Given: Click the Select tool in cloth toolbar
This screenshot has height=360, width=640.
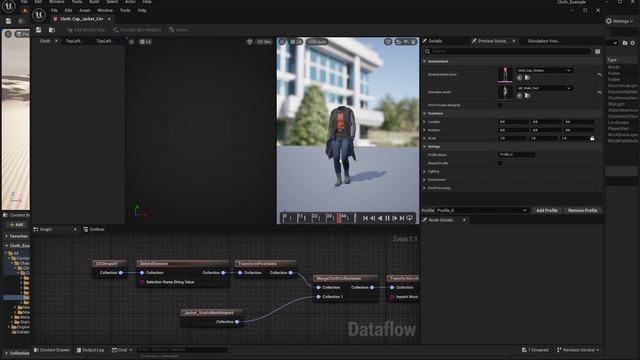Looking at the screenshot, I should (x=178, y=30).
